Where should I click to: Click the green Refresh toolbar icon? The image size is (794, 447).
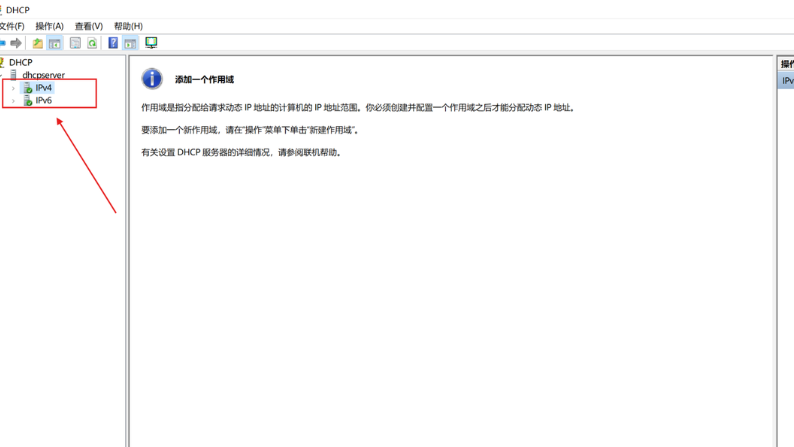point(92,43)
